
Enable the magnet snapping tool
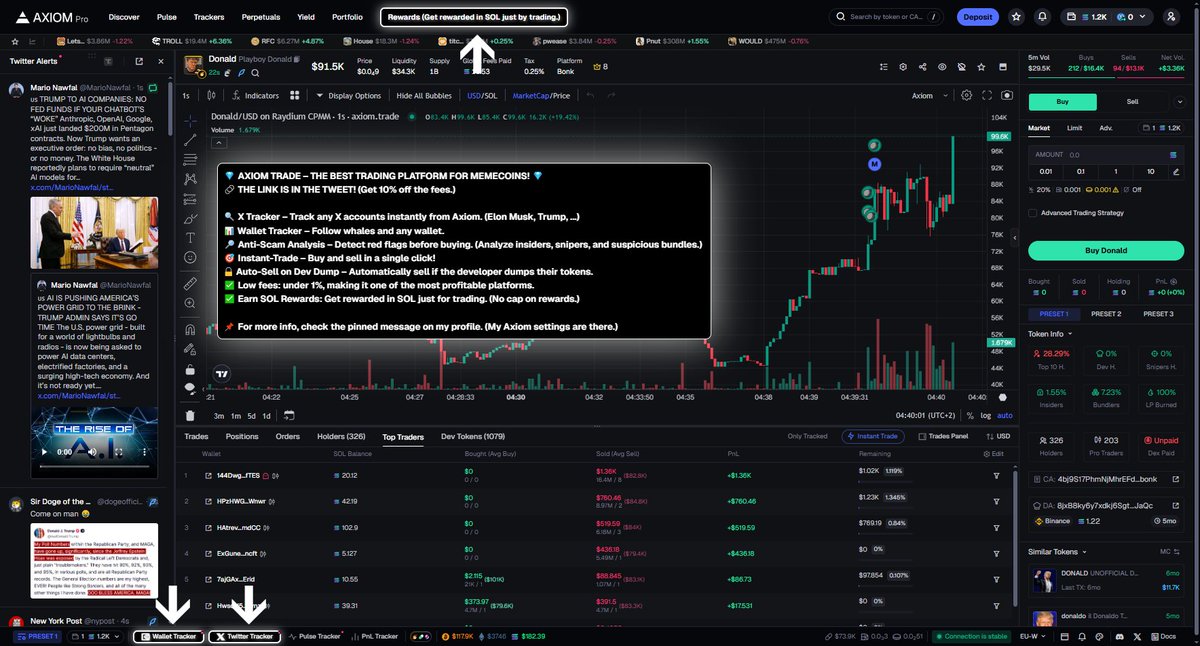[190, 329]
